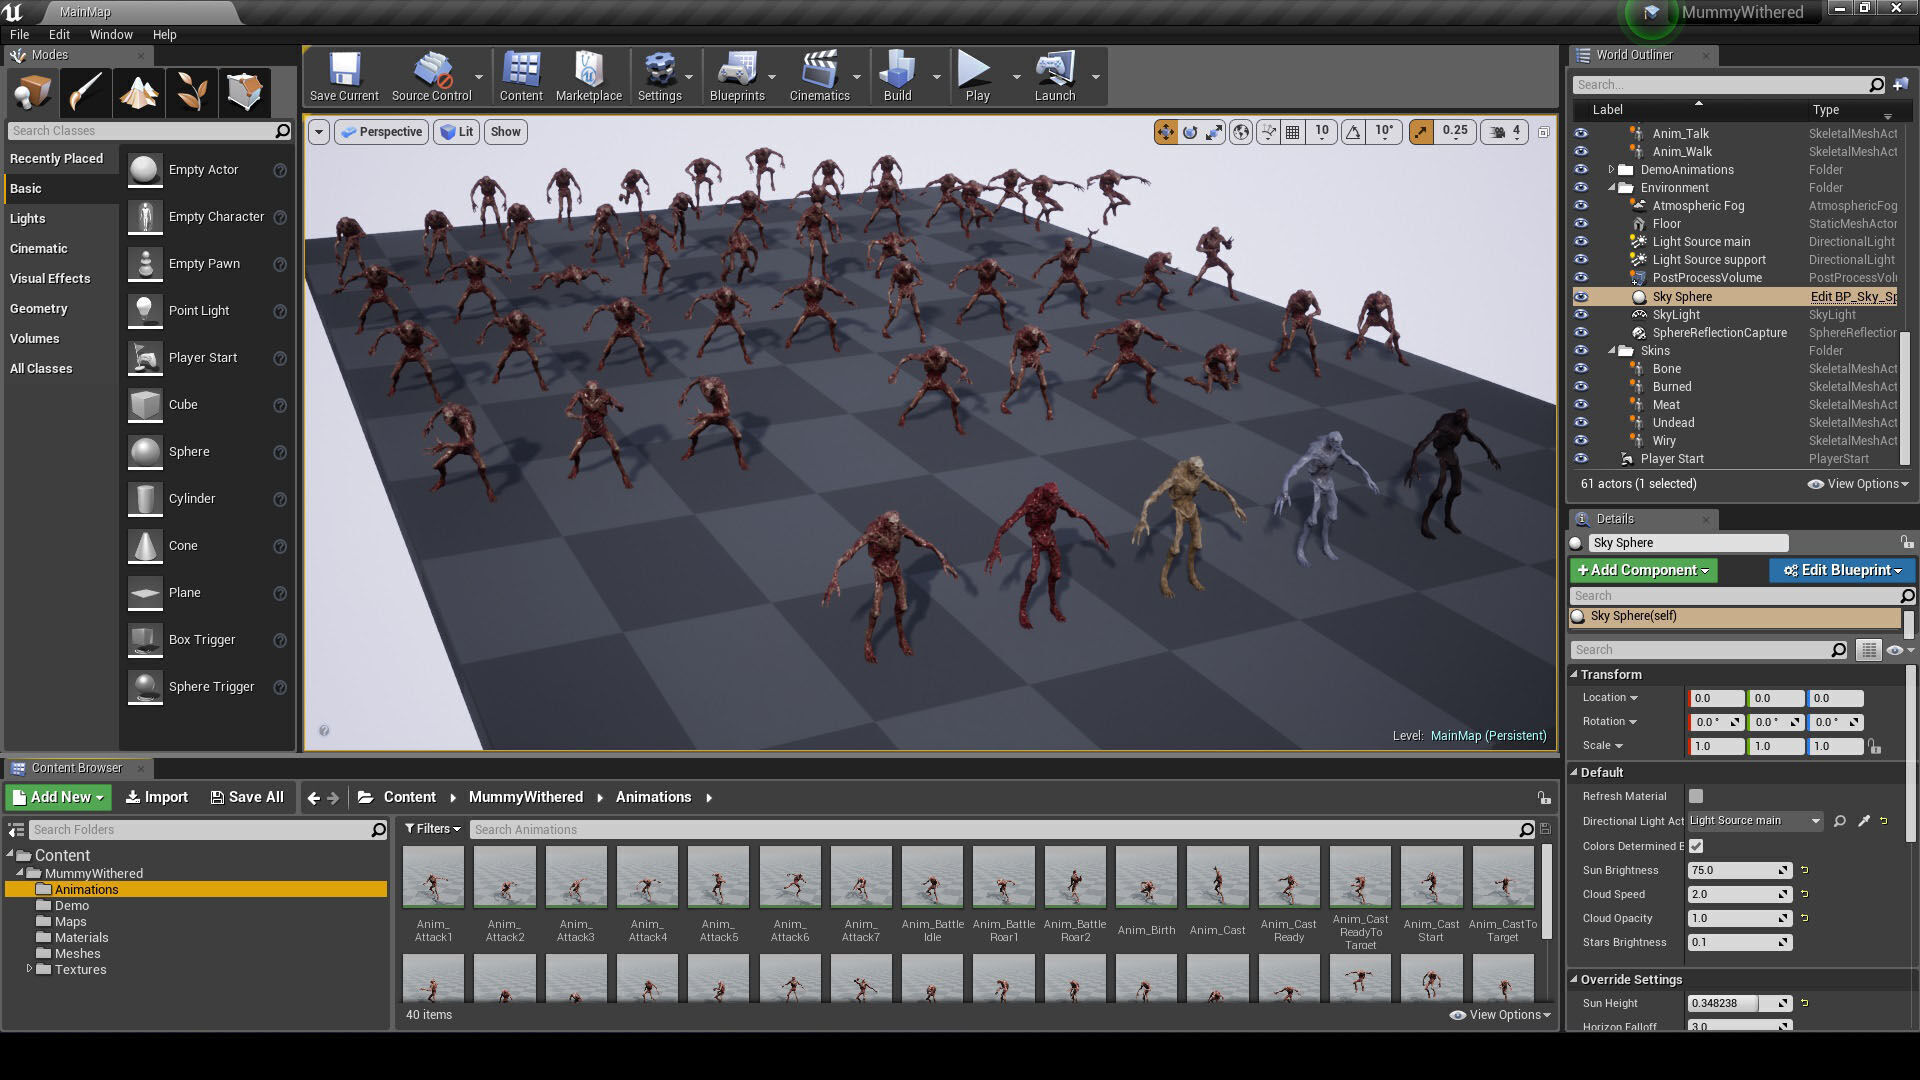Select Visual Effects category in Modes
This screenshot has width=1920, height=1080.
50,279
